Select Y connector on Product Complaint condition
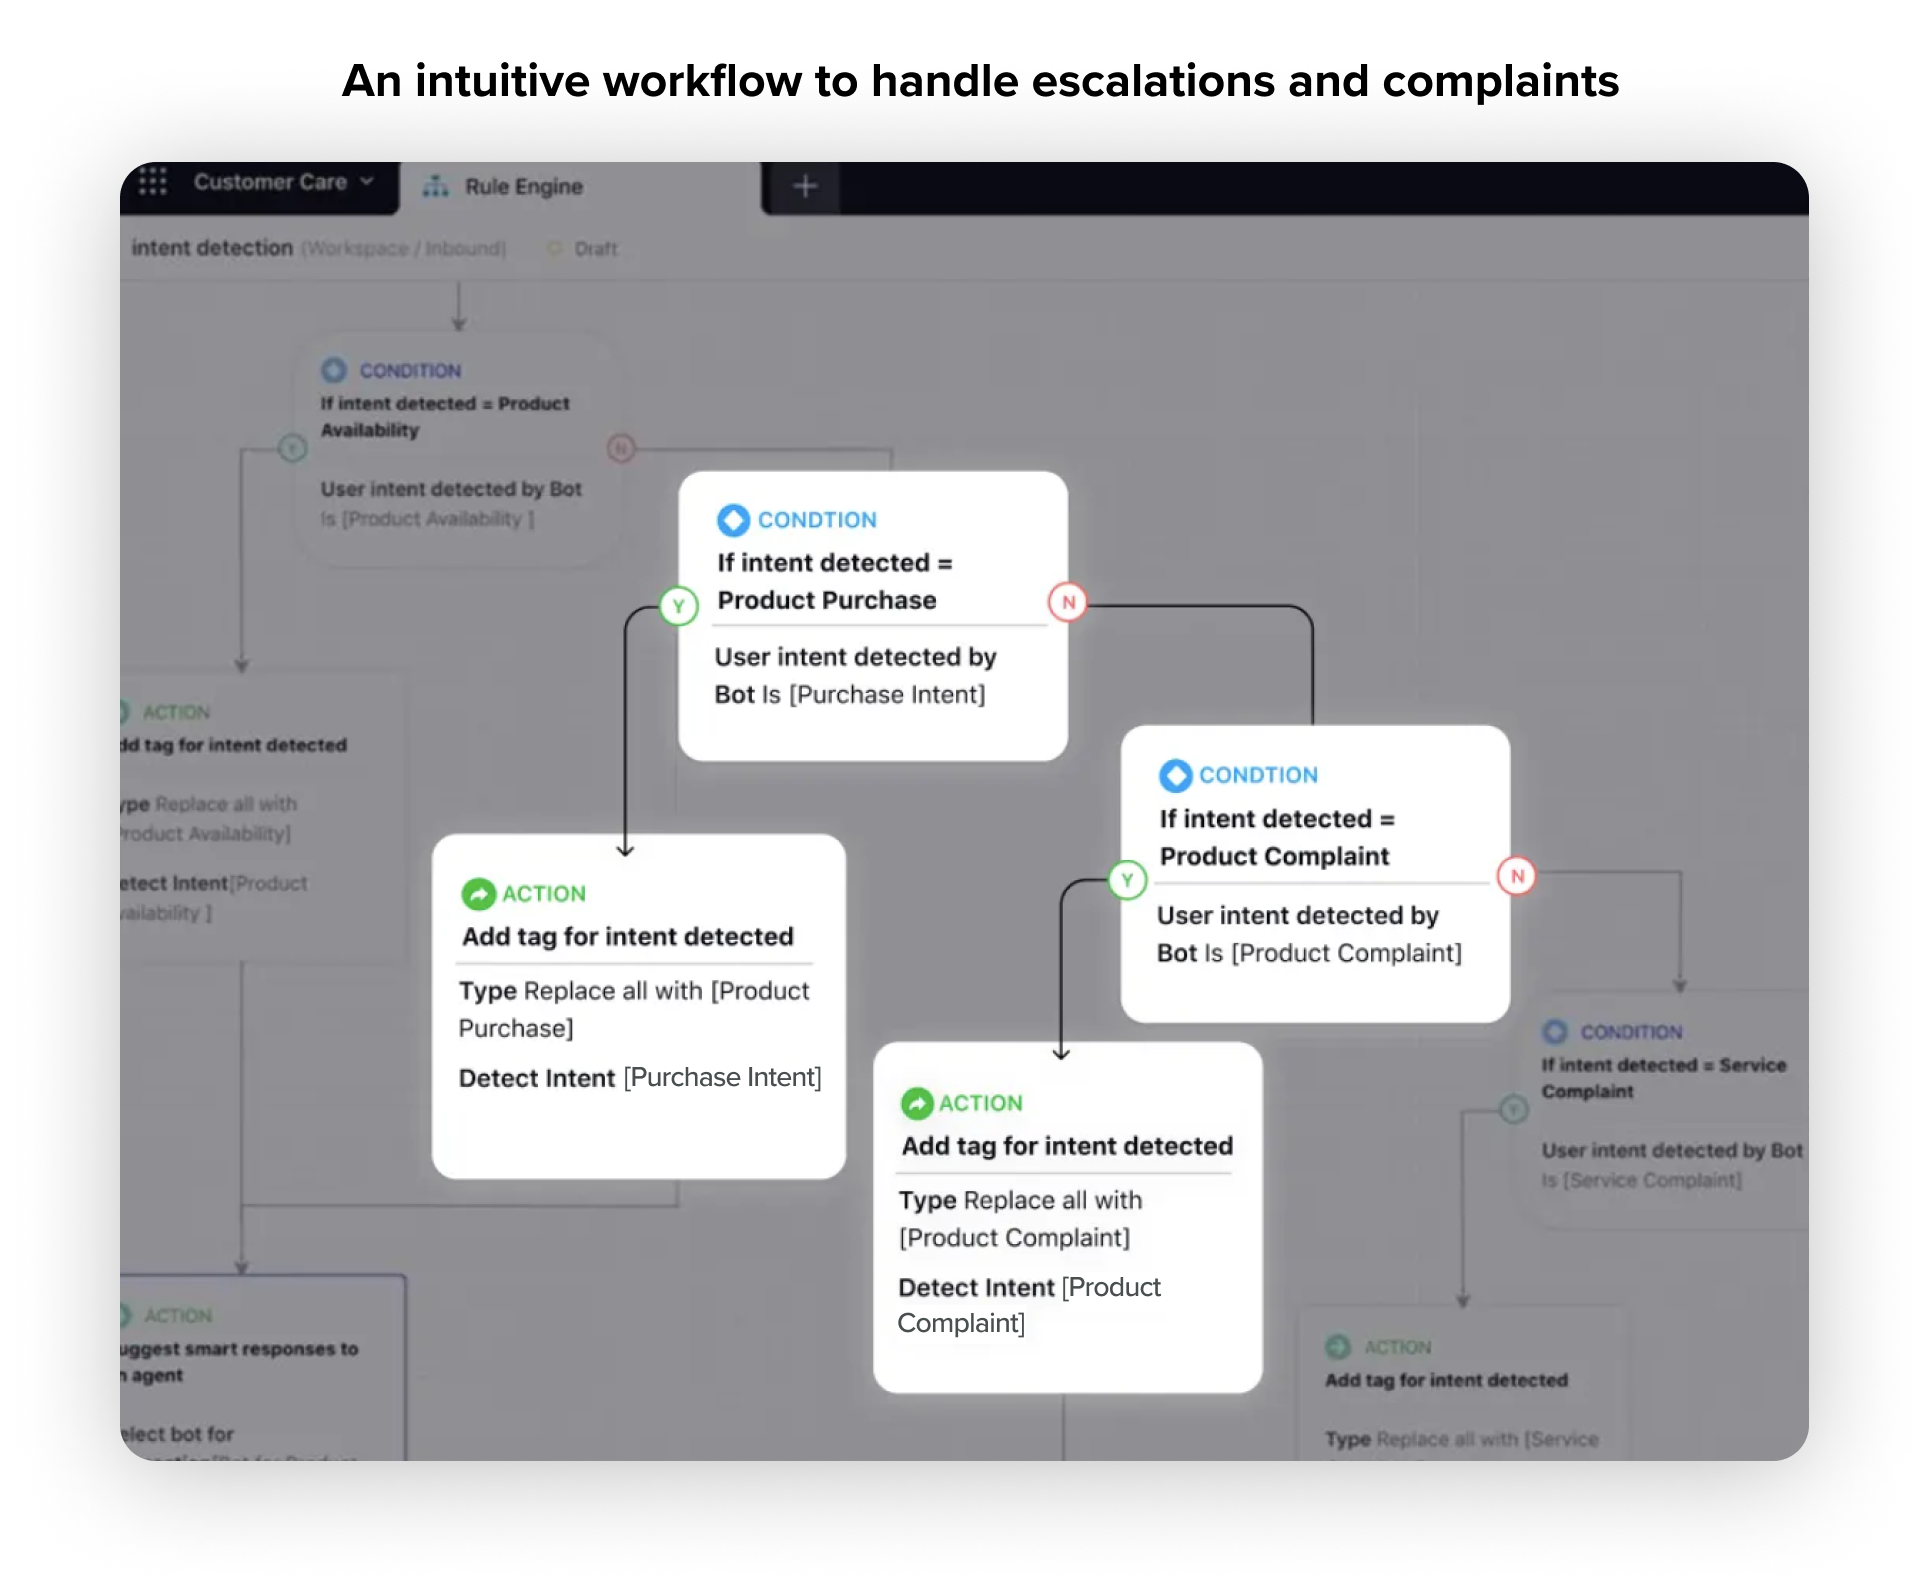This screenshot has height=1593, width=1929. click(x=1127, y=880)
